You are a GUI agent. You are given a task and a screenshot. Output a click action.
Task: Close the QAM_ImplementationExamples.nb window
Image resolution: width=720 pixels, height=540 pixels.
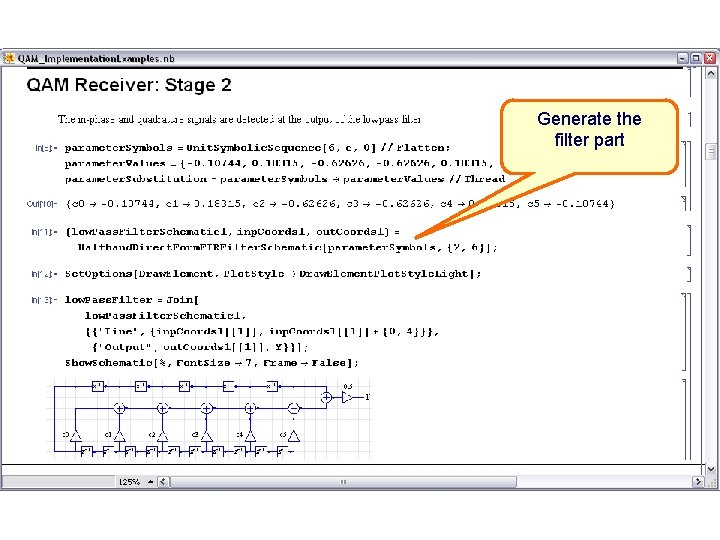point(710,58)
